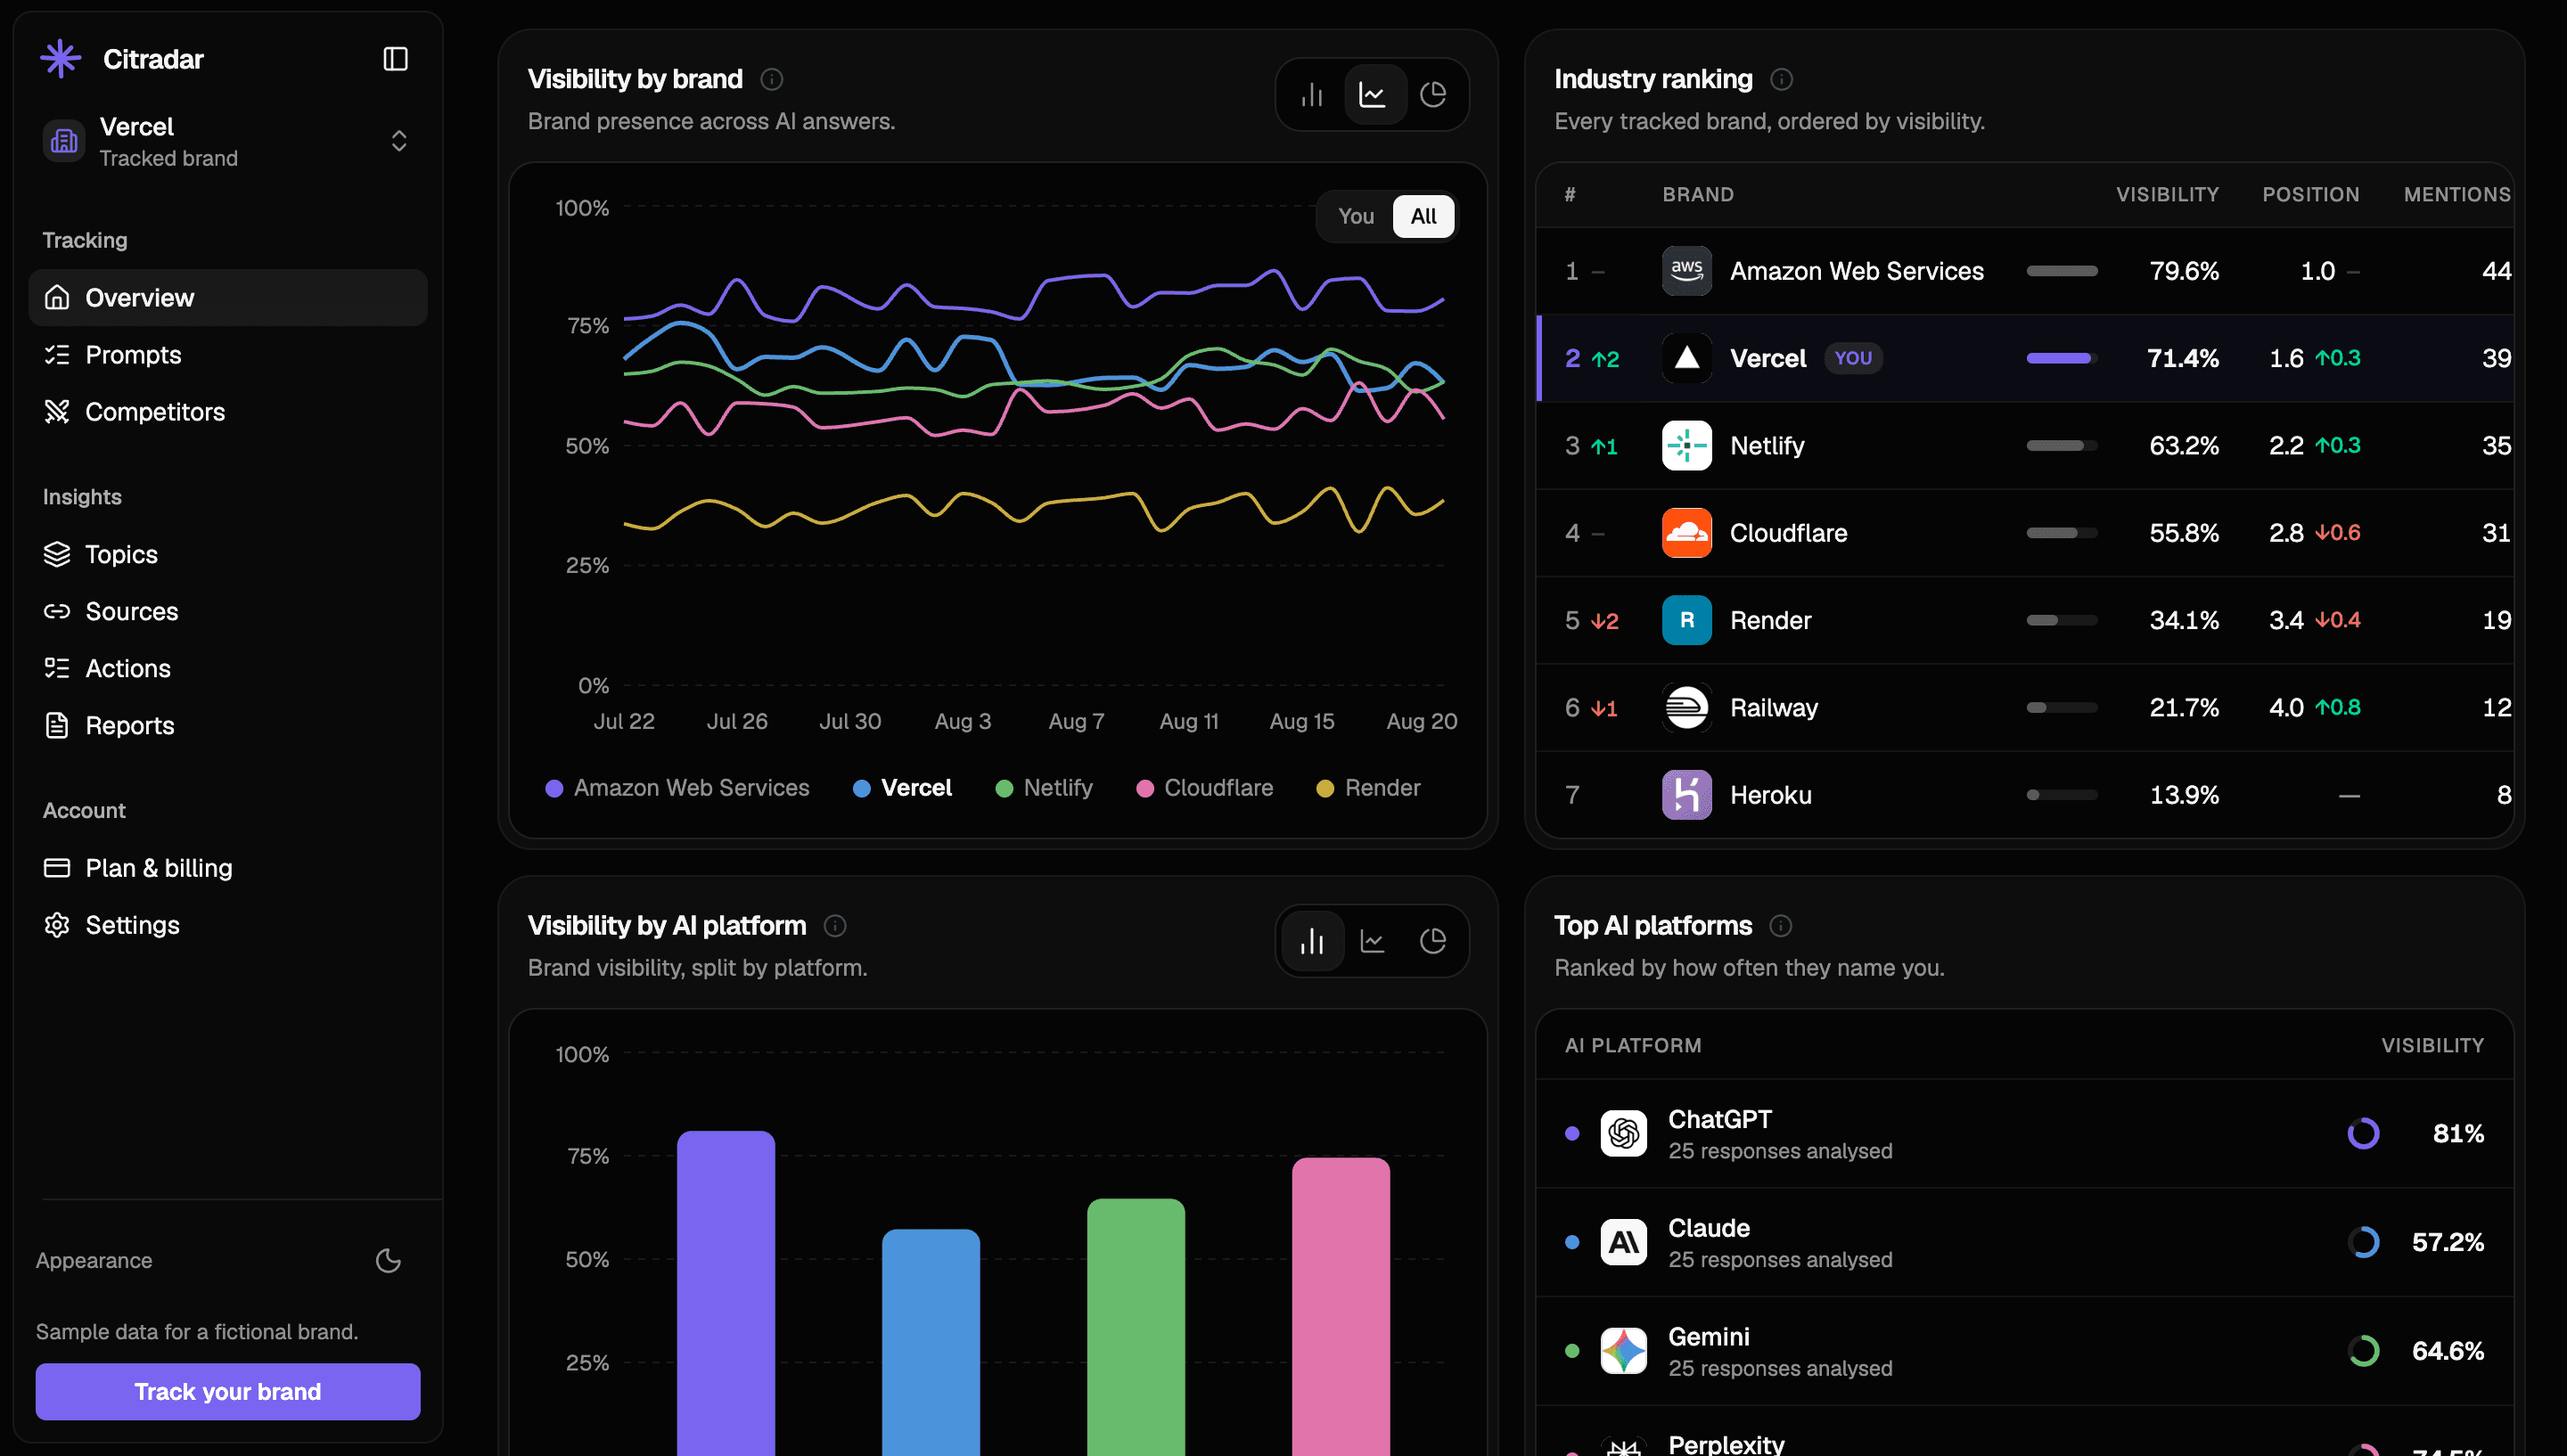The width and height of the screenshot is (2567, 1456).
Task: Click the Vercel building brand icon
Action: 64,141
